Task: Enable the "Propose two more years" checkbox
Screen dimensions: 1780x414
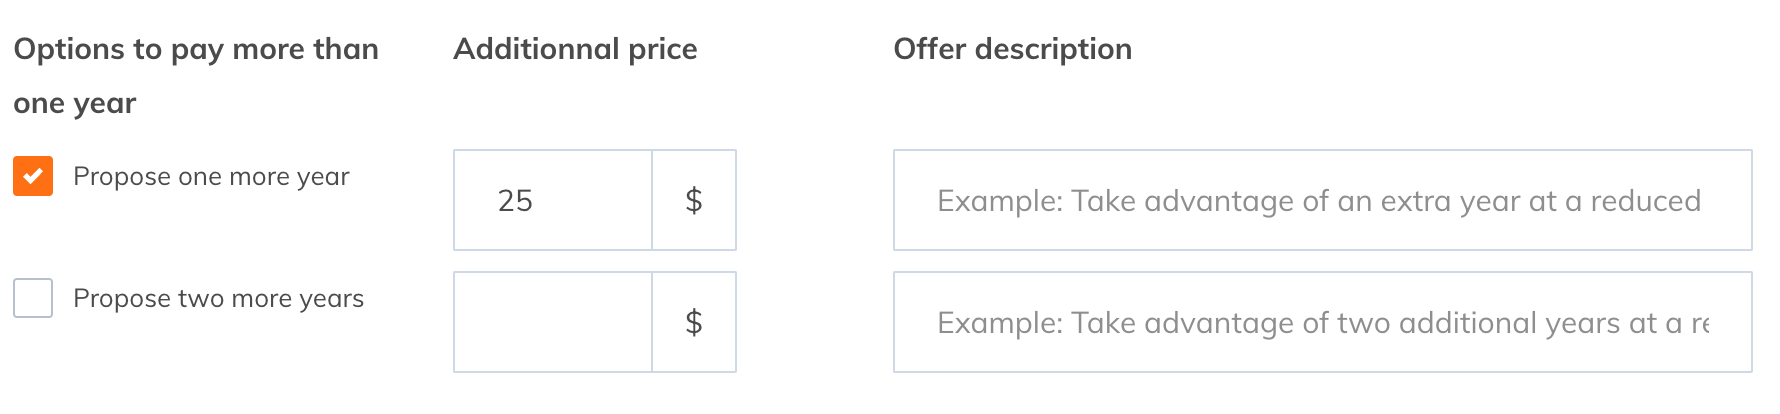Action: pos(33,298)
